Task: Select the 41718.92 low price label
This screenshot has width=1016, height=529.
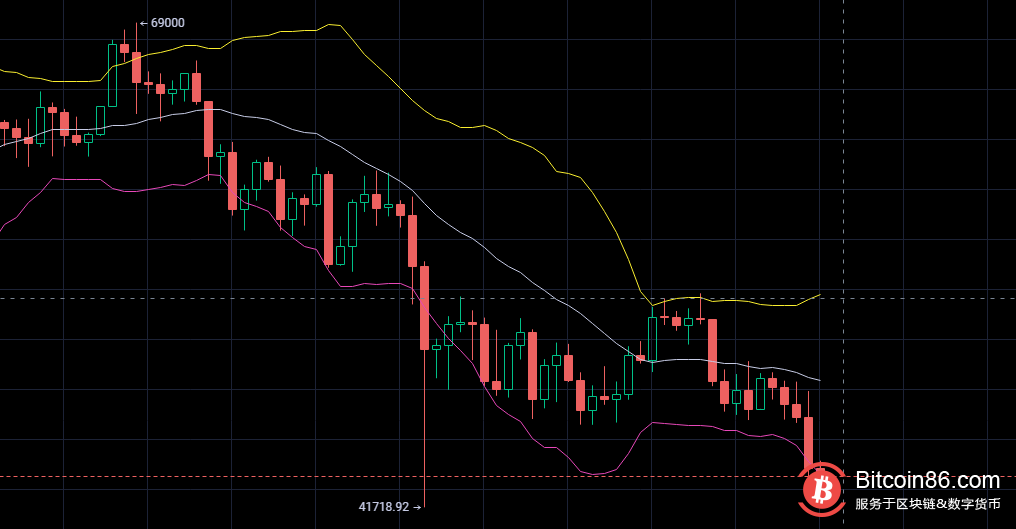Action: click(x=384, y=507)
